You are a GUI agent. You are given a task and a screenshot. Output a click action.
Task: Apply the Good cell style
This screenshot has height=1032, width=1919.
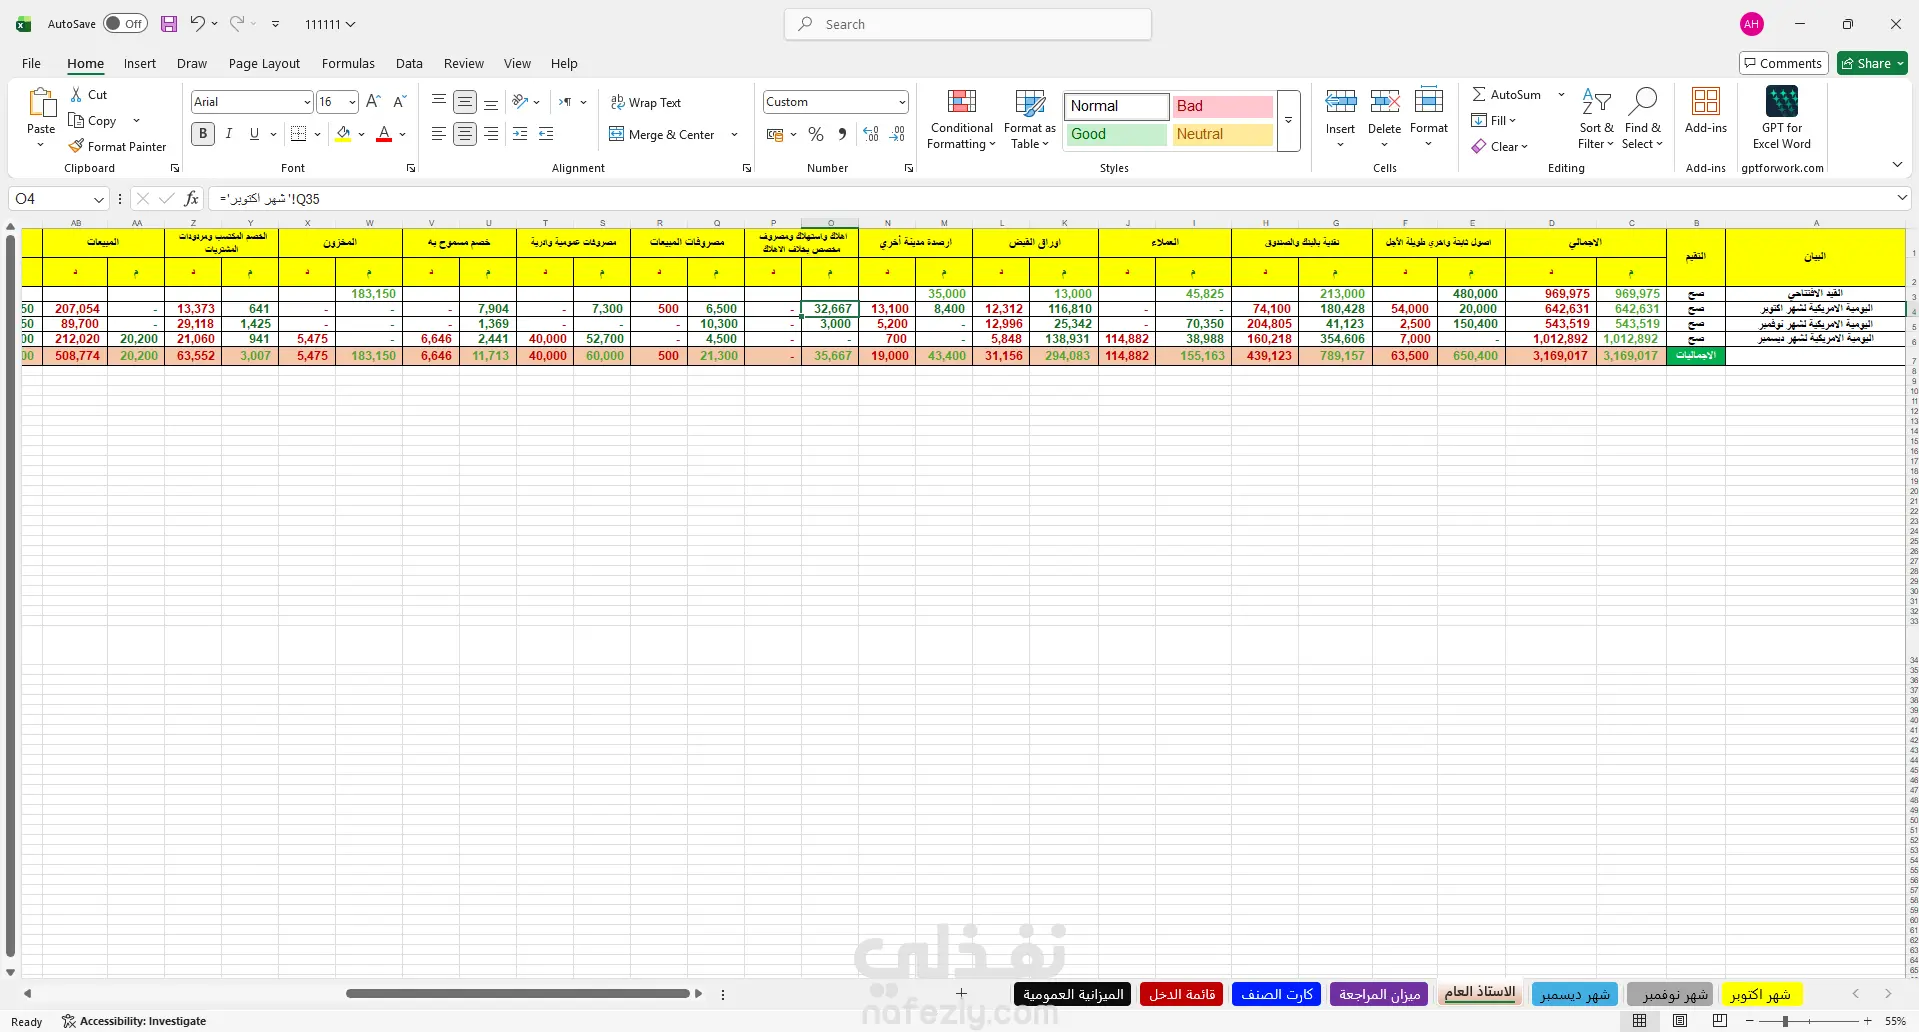point(1116,134)
